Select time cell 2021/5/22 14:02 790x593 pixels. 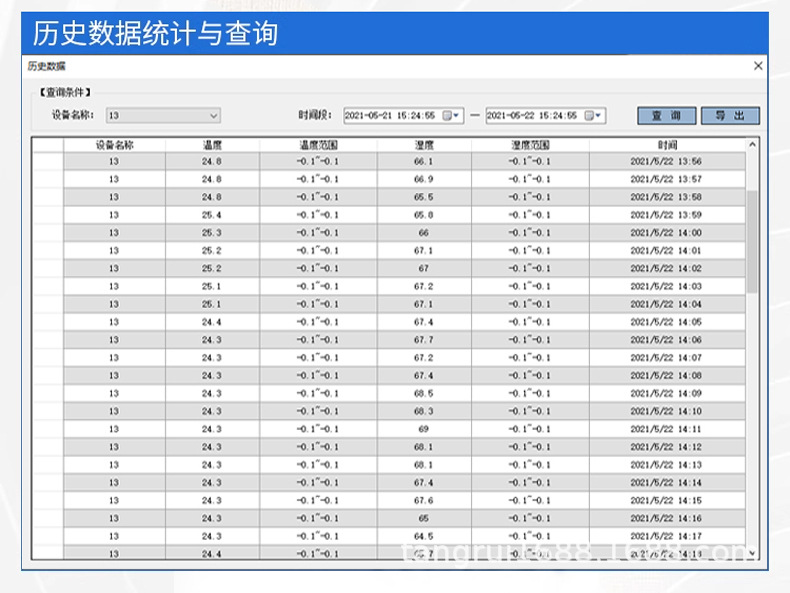click(x=667, y=269)
